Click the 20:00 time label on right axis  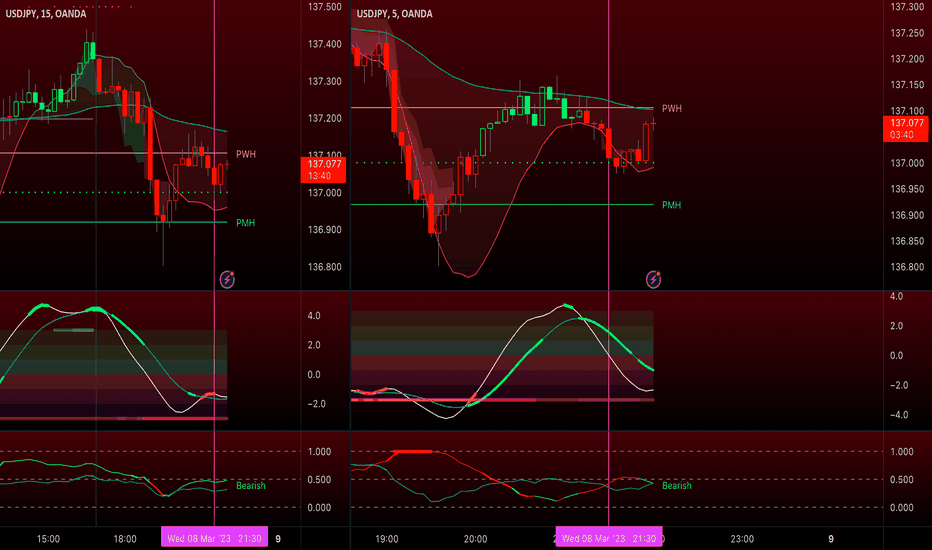[475, 539]
